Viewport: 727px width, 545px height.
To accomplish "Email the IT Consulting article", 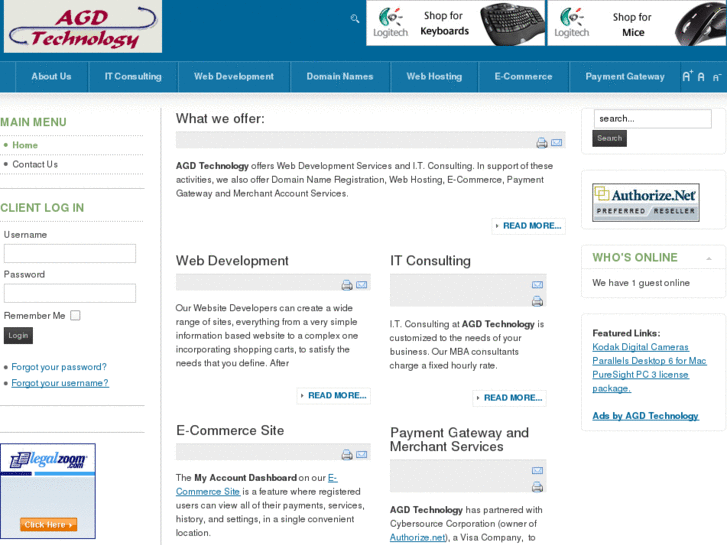I will [x=537, y=284].
